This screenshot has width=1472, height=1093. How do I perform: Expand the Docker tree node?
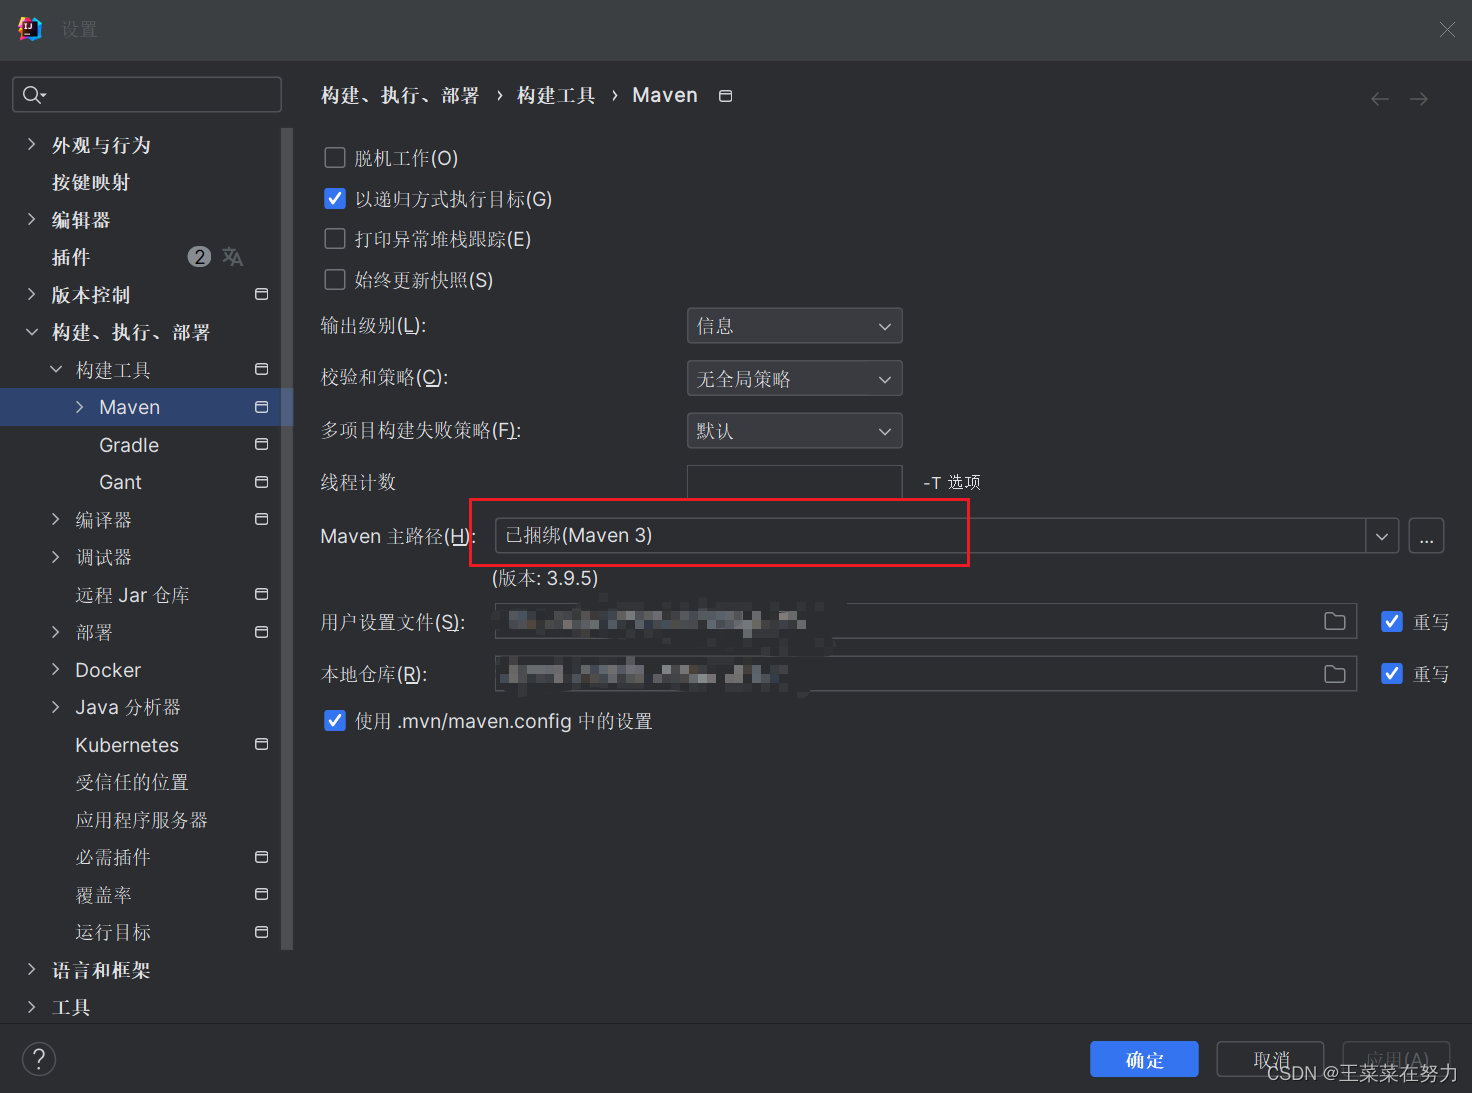coord(56,669)
